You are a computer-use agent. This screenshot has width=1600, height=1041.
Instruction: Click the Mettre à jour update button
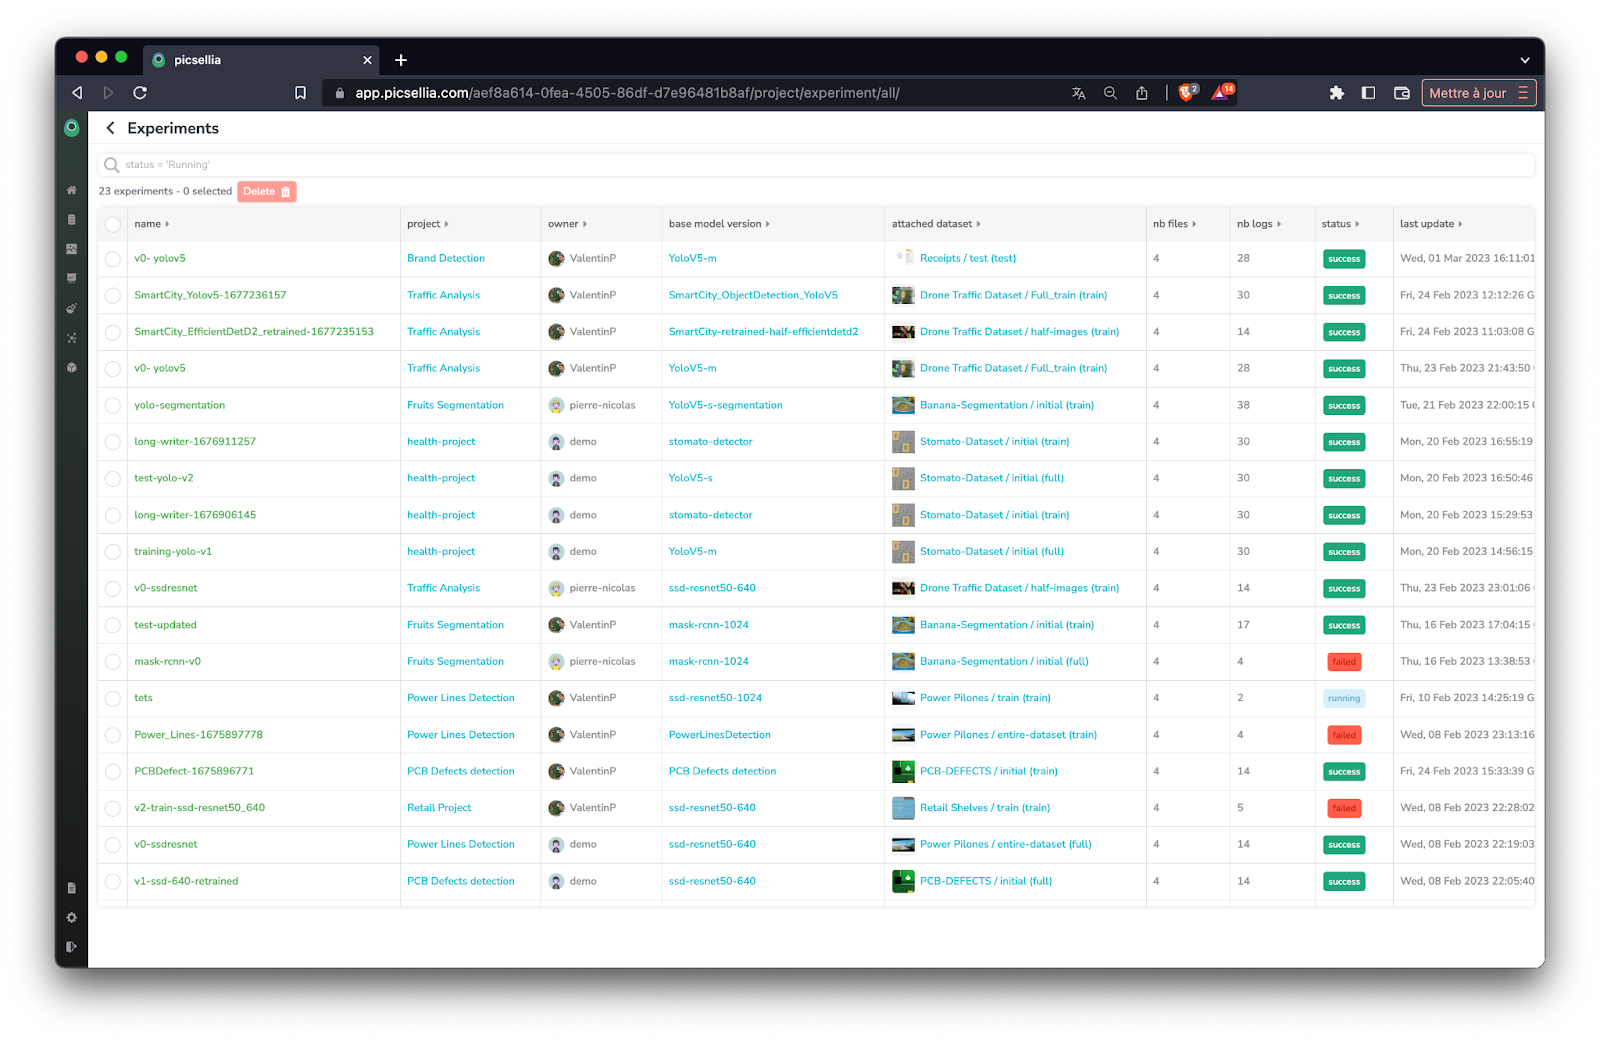point(1479,93)
